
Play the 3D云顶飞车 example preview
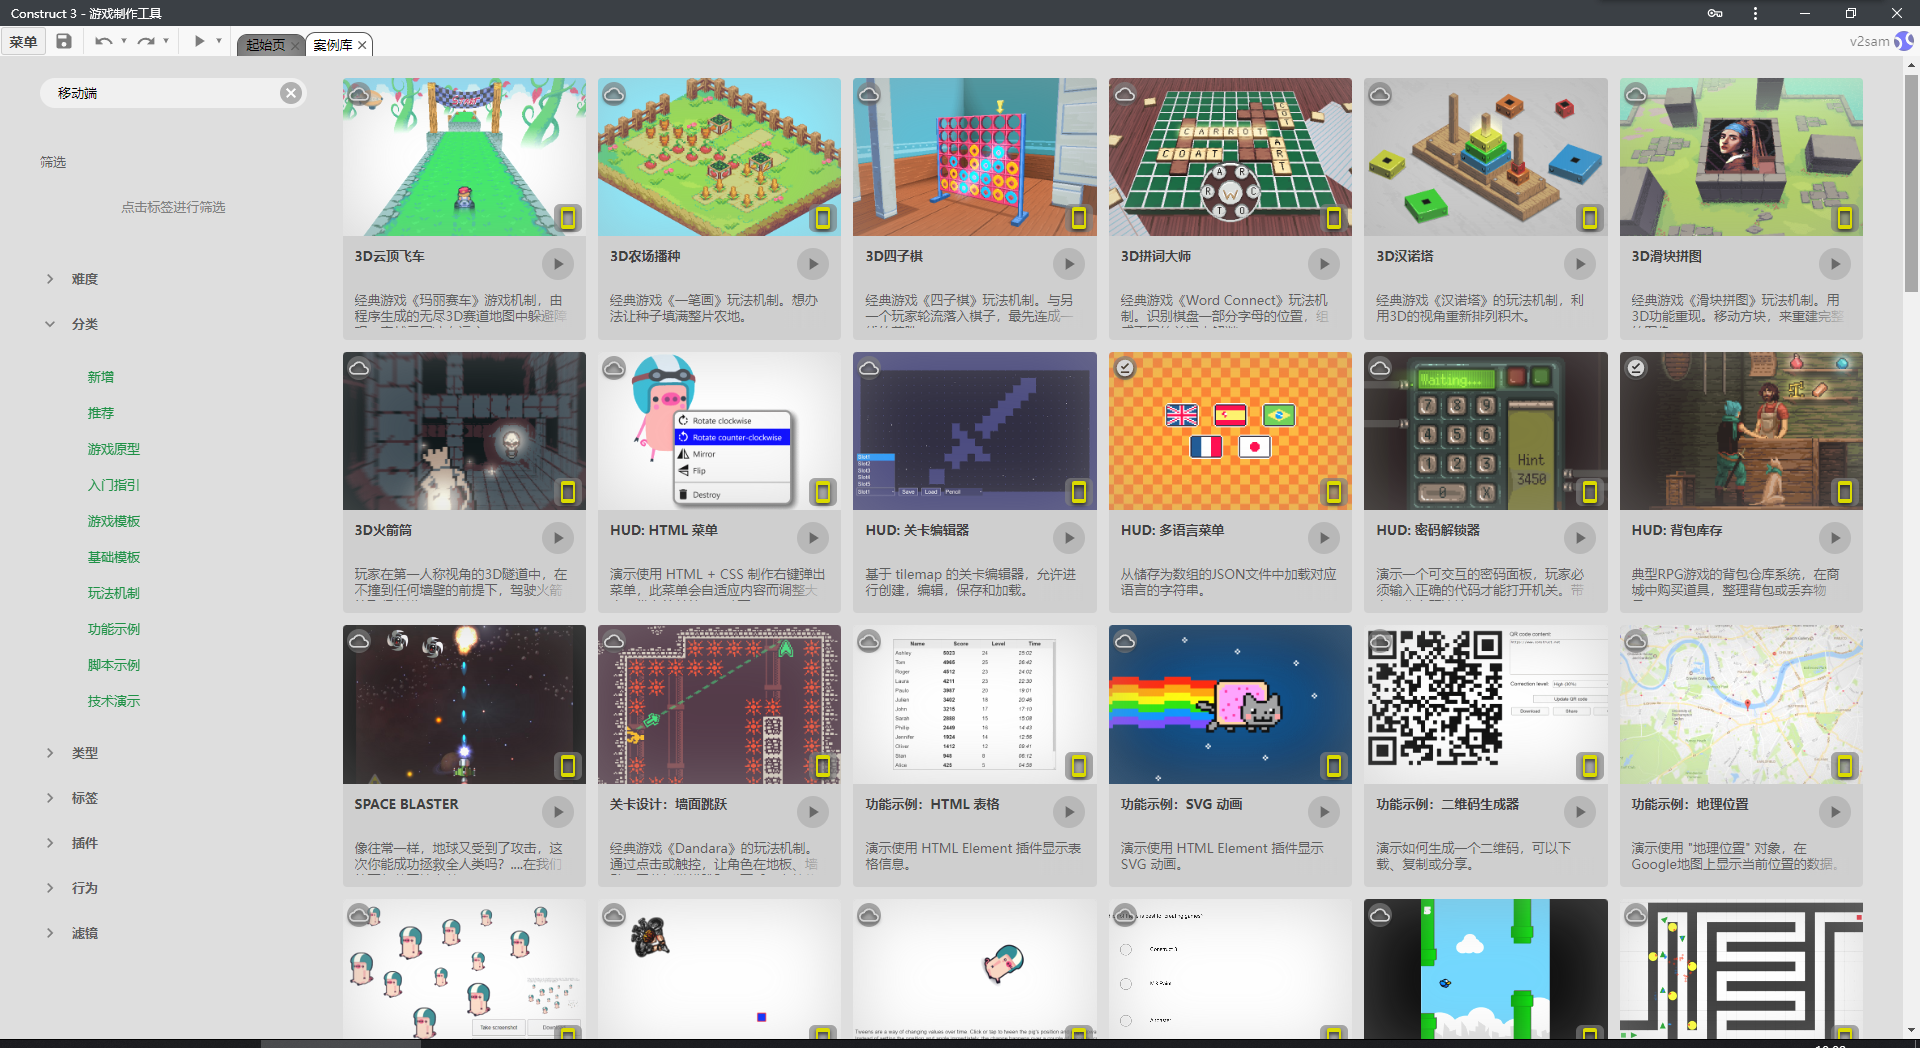click(x=558, y=264)
